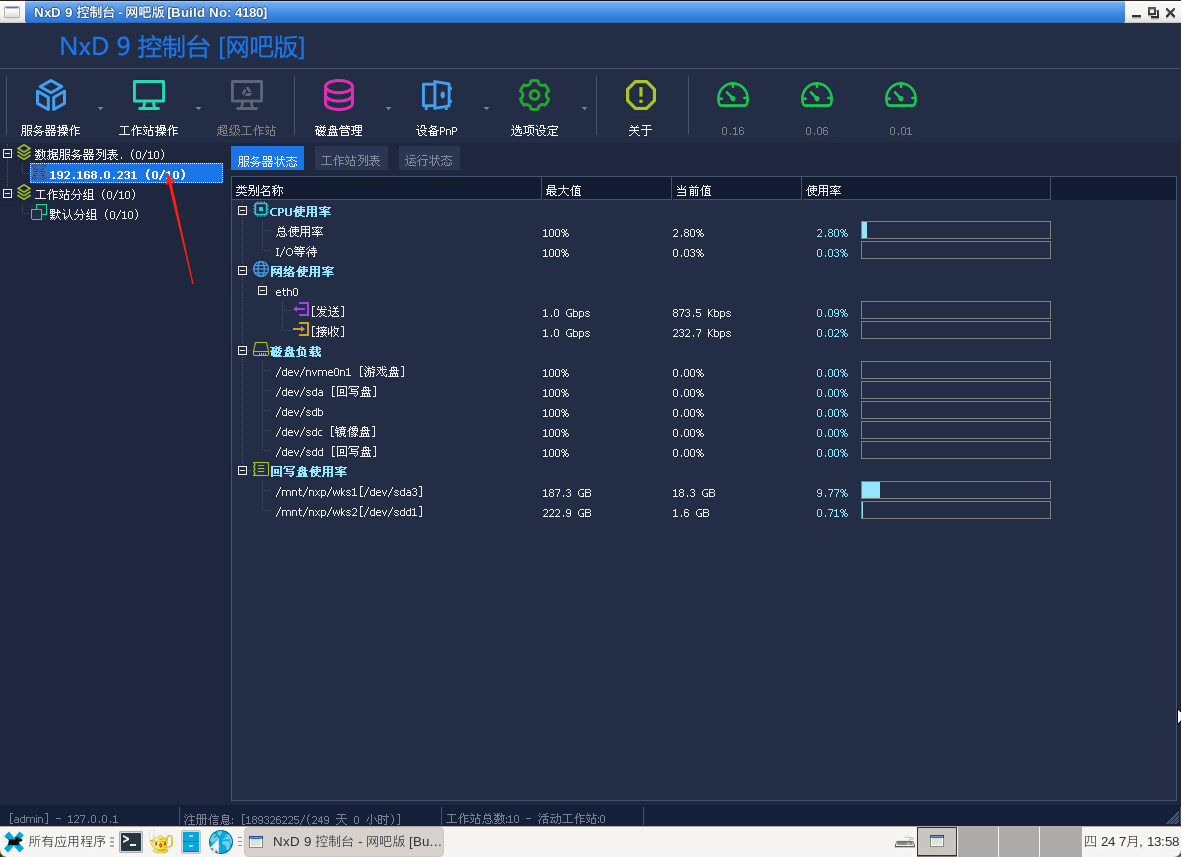1181x857 pixels.
Task: Select the 工作站操作 monitor icon
Action: [148, 95]
